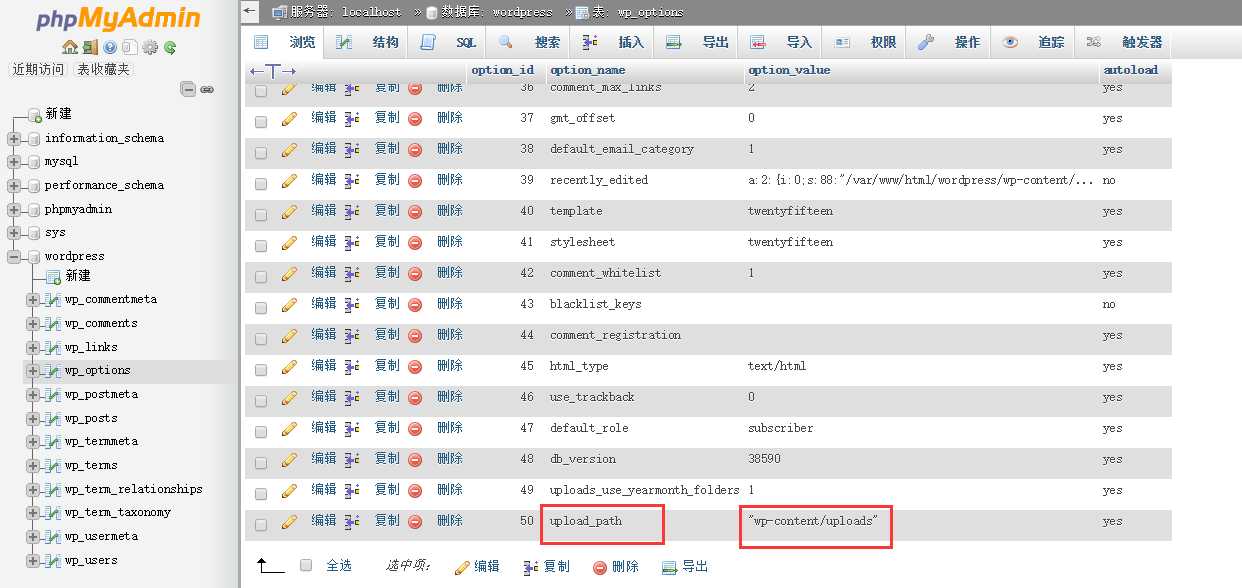The height and width of the screenshot is (588, 1242).
Task: Open the 触发器 (Triggers) tab
Action: tap(1123, 42)
